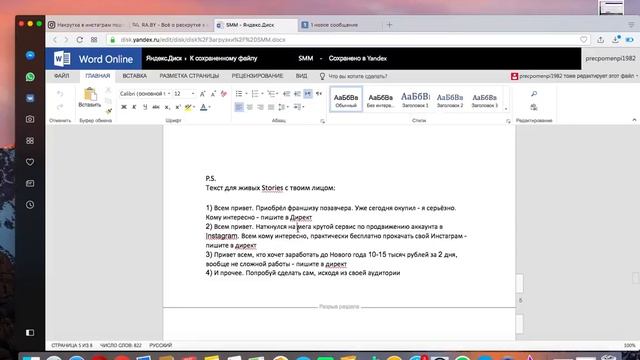Click the Find magnifier icon in Редактирование
Screen dimensions: 640x360
(x=534, y=94)
